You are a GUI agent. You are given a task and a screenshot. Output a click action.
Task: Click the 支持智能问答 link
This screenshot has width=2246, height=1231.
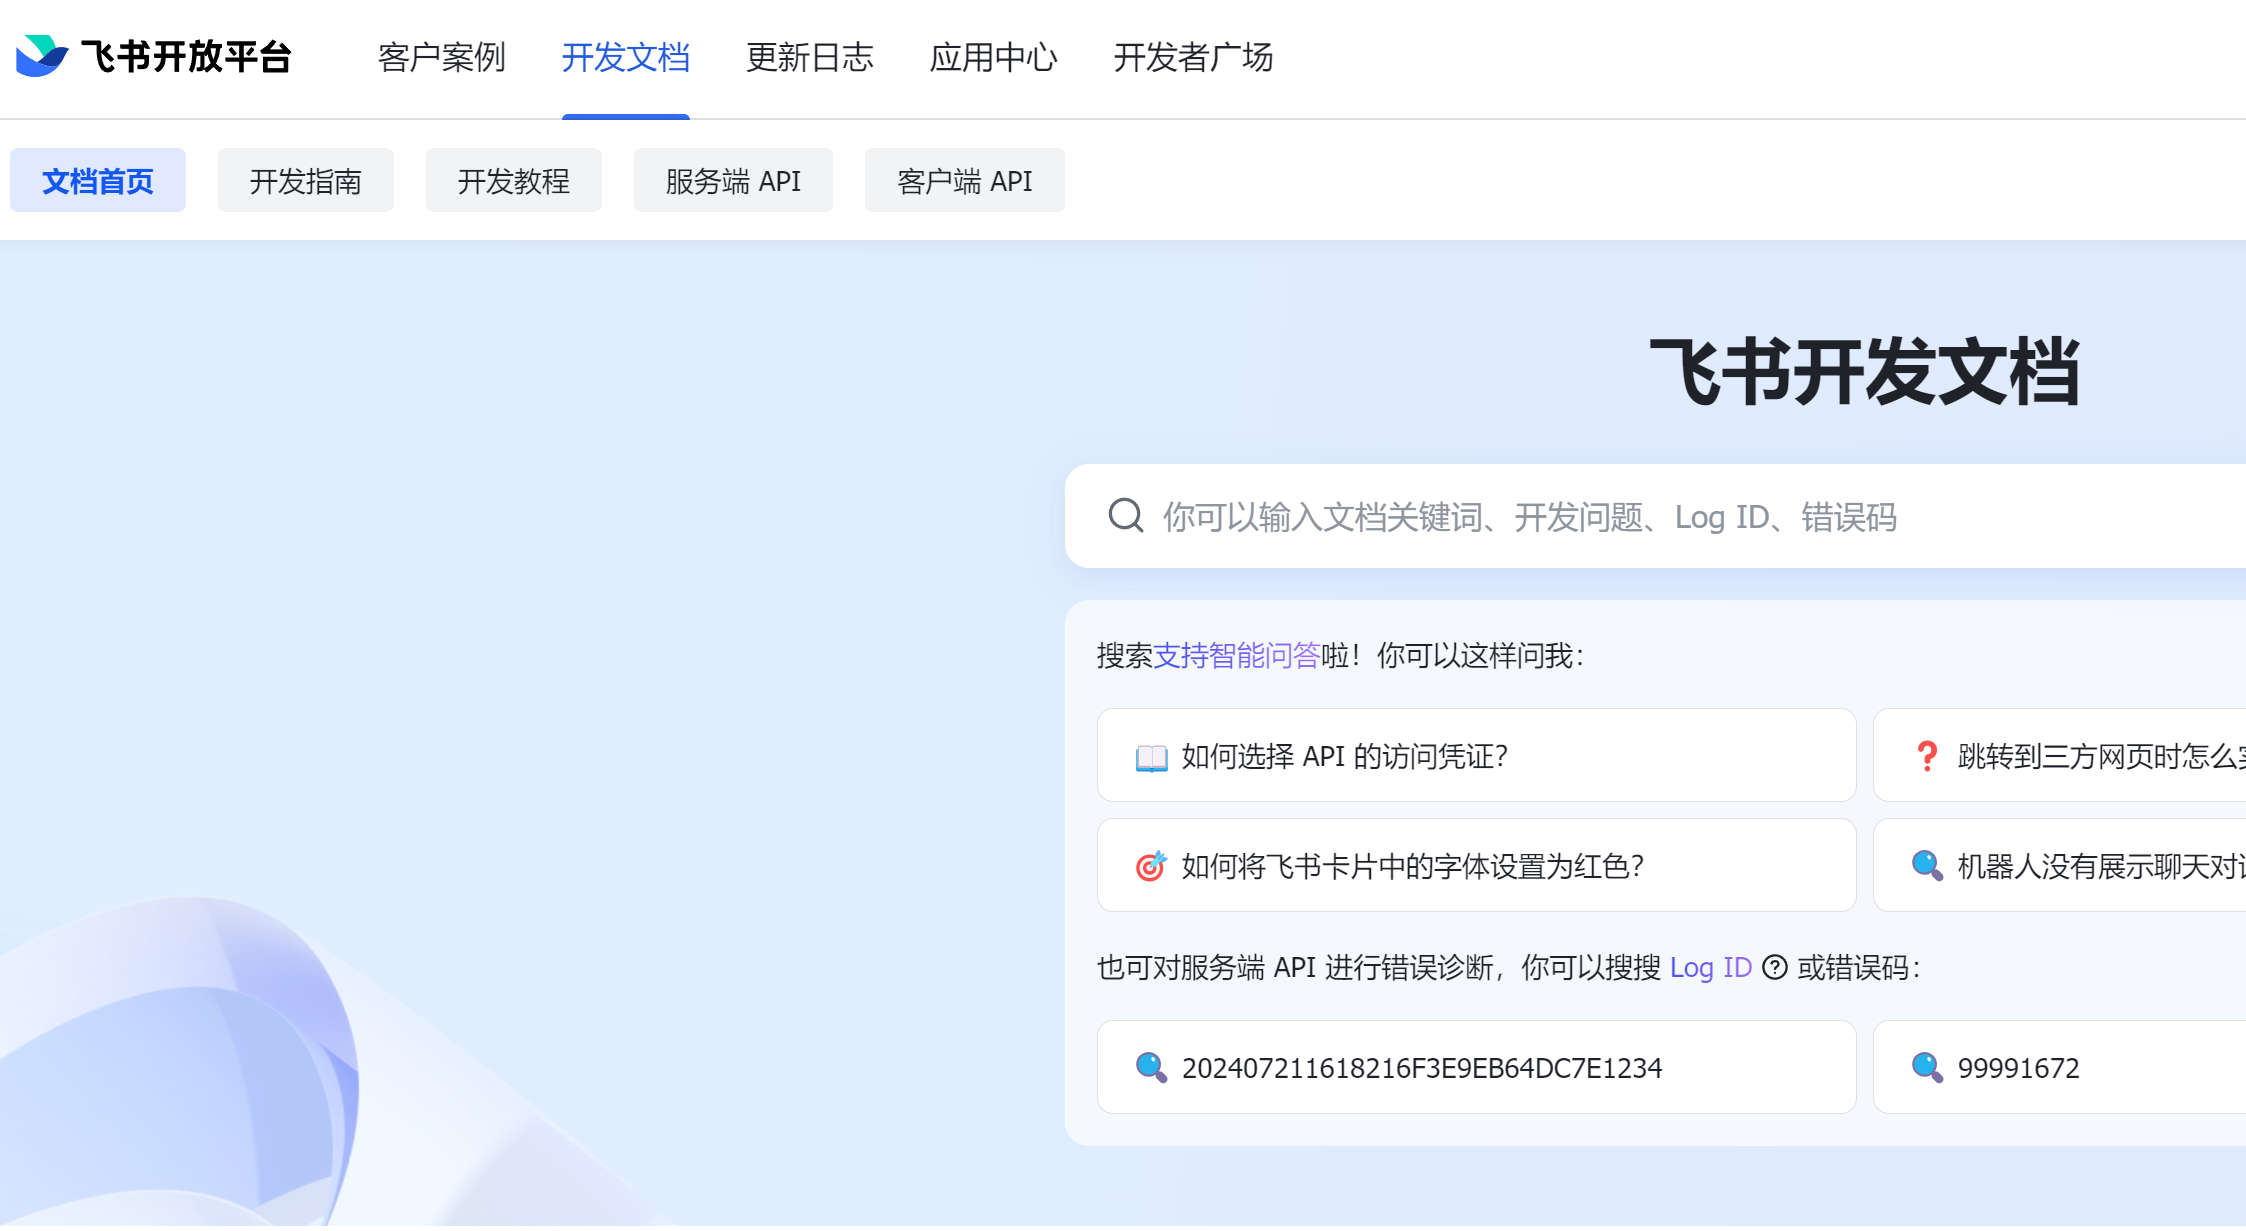tap(1236, 655)
